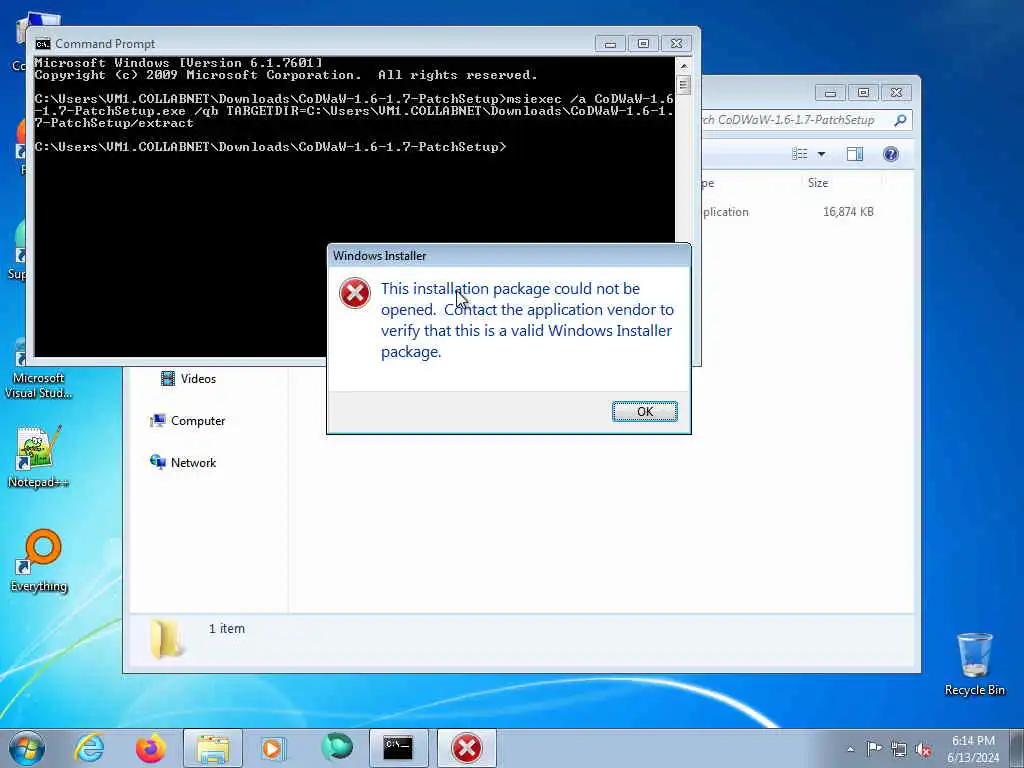Open the Windows Start menu
The width and height of the screenshot is (1024, 768).
click(27, 748)
